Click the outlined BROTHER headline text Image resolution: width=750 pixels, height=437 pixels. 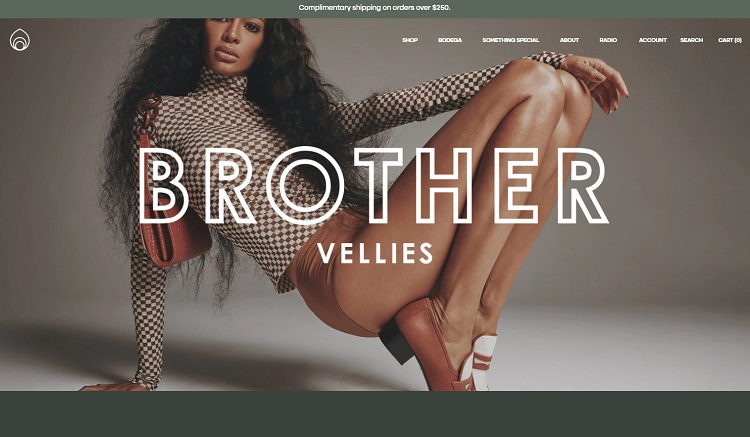tap(374, 186)
